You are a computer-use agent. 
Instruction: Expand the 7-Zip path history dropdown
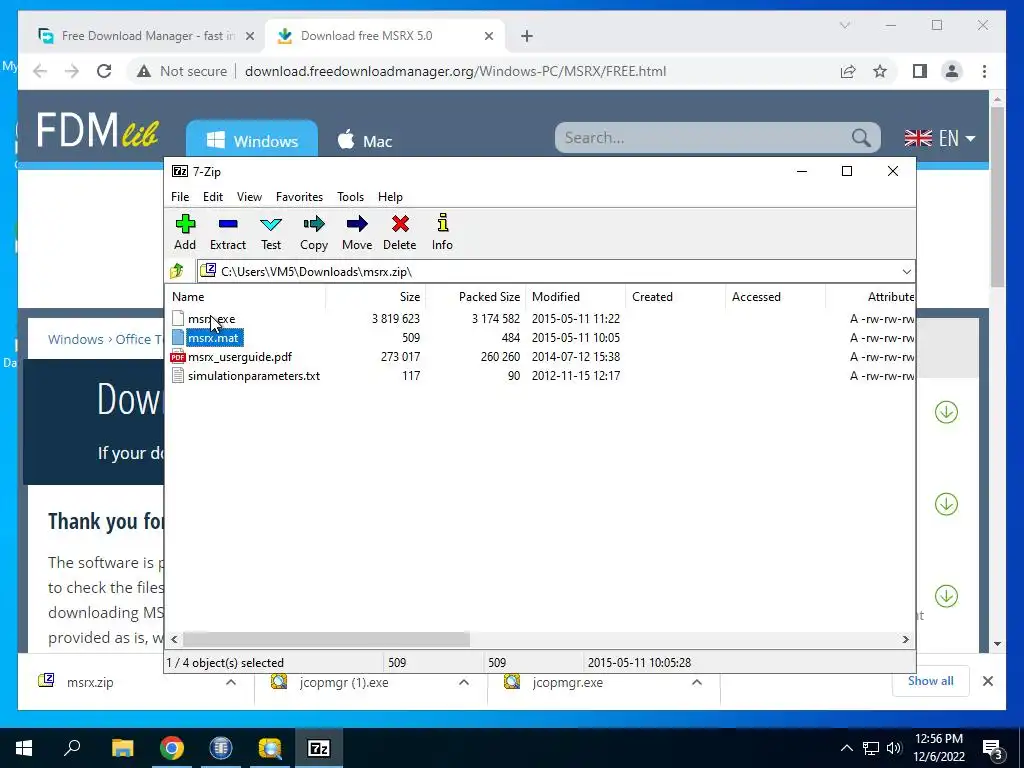coord(906,272)
